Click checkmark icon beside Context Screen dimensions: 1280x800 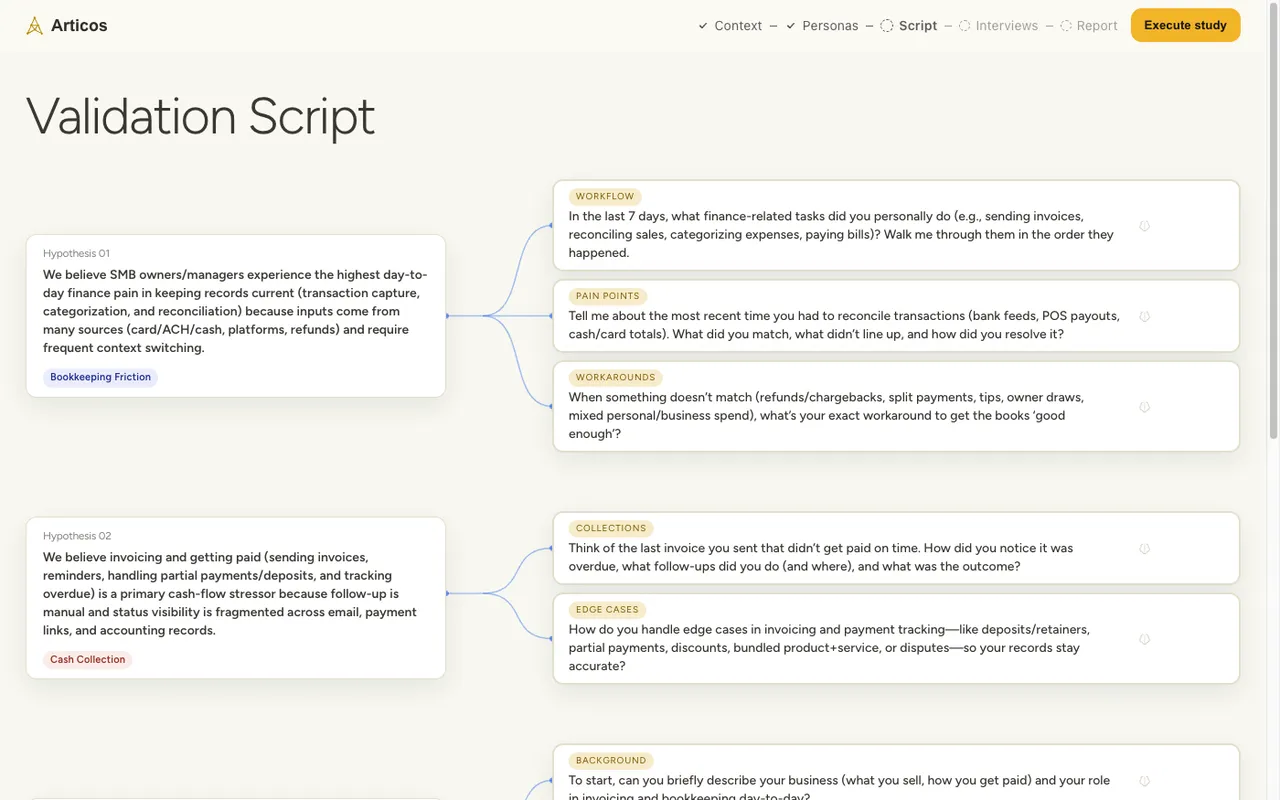click(x=703, y=26)
